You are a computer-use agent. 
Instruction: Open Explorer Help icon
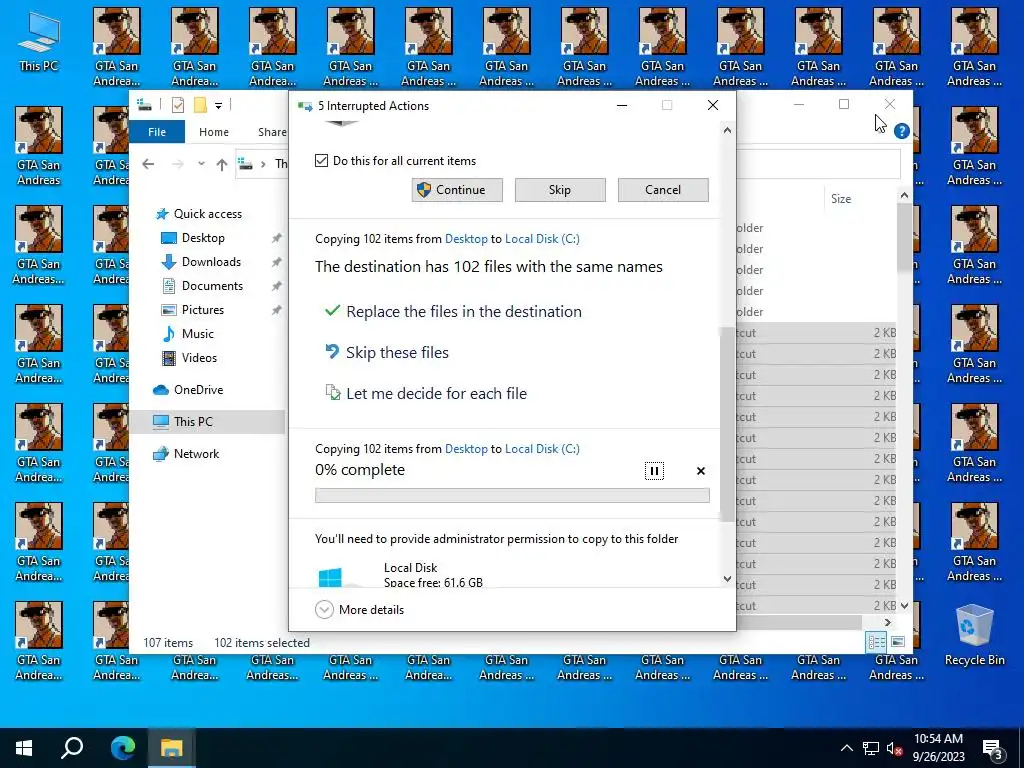pyautogui.click(x=901, y=131)
